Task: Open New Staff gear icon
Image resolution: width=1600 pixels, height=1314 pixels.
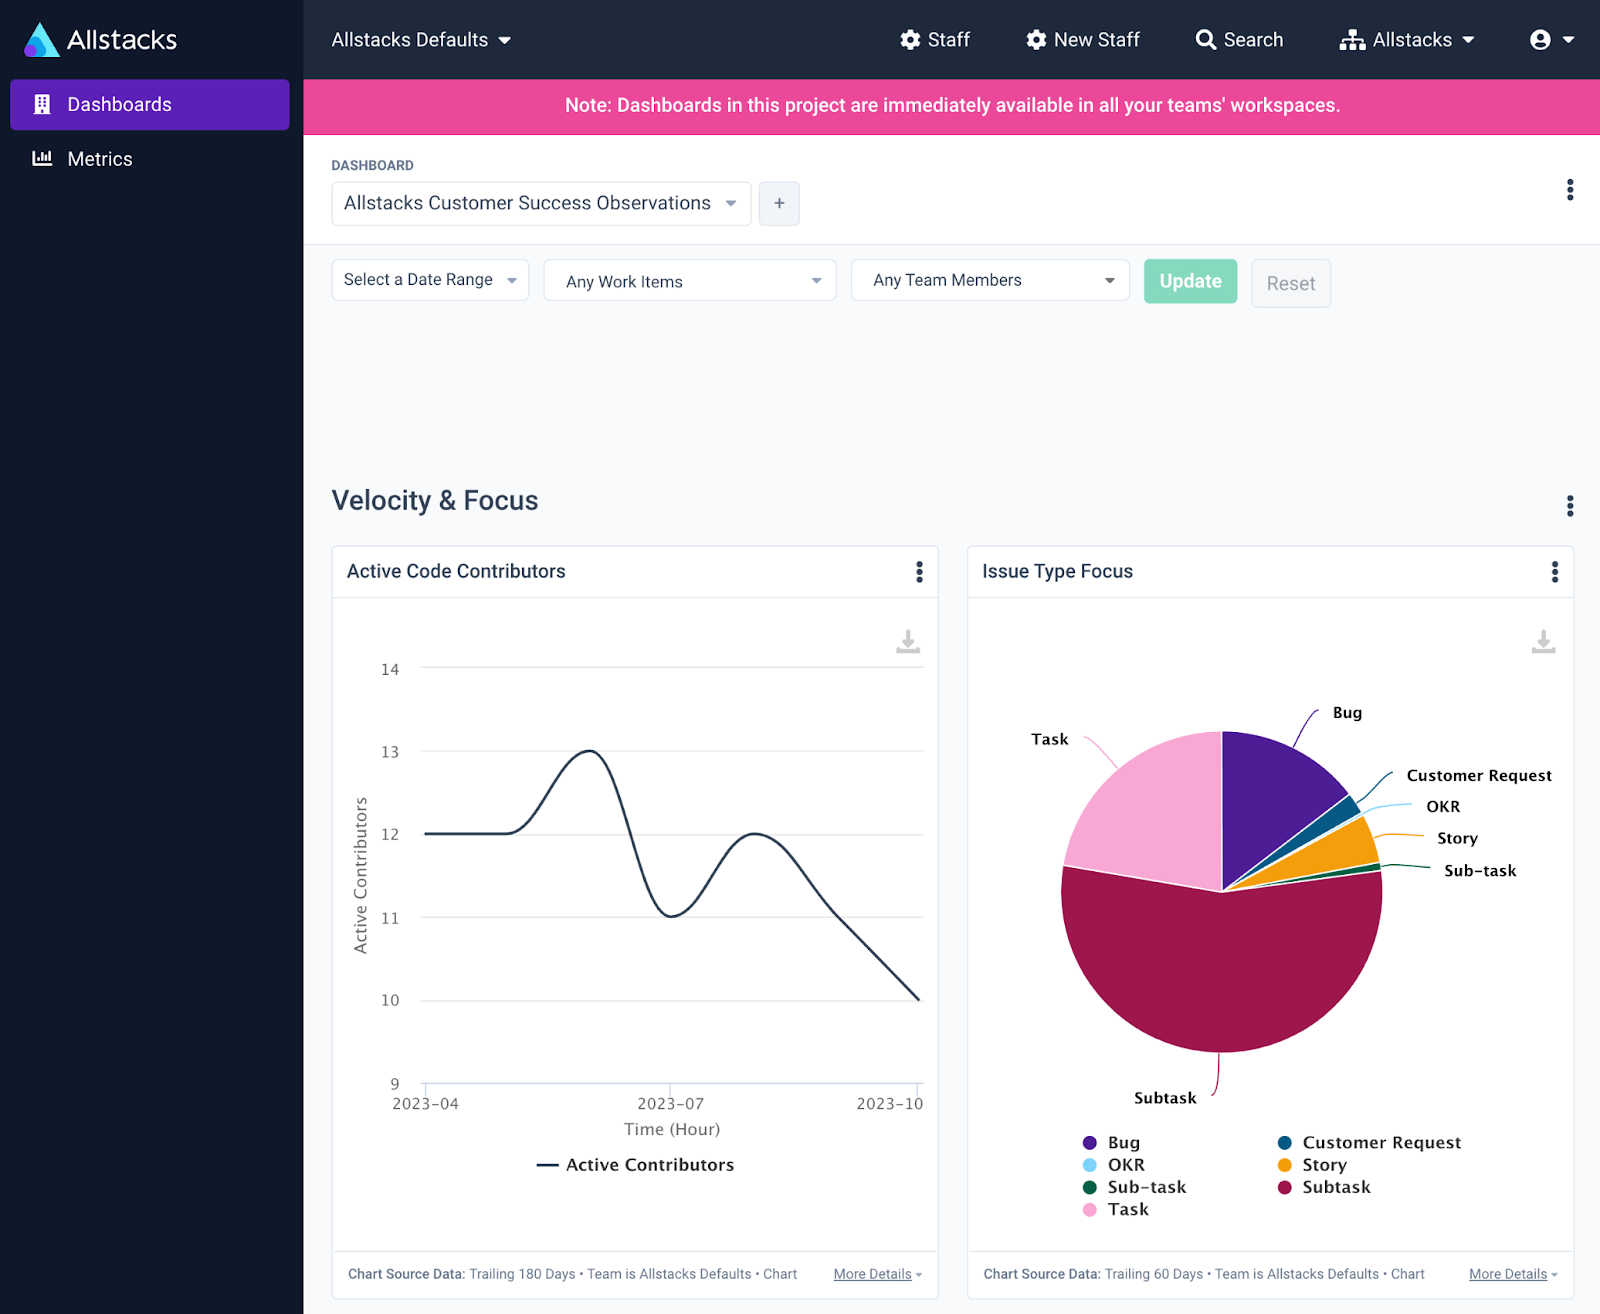Action: click(x=1036, y=40)
